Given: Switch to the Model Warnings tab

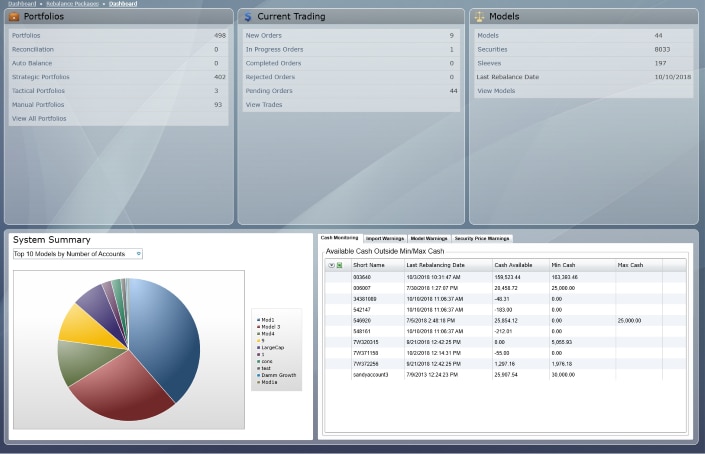Looking at the screenshot, I should tap(429, 238).
